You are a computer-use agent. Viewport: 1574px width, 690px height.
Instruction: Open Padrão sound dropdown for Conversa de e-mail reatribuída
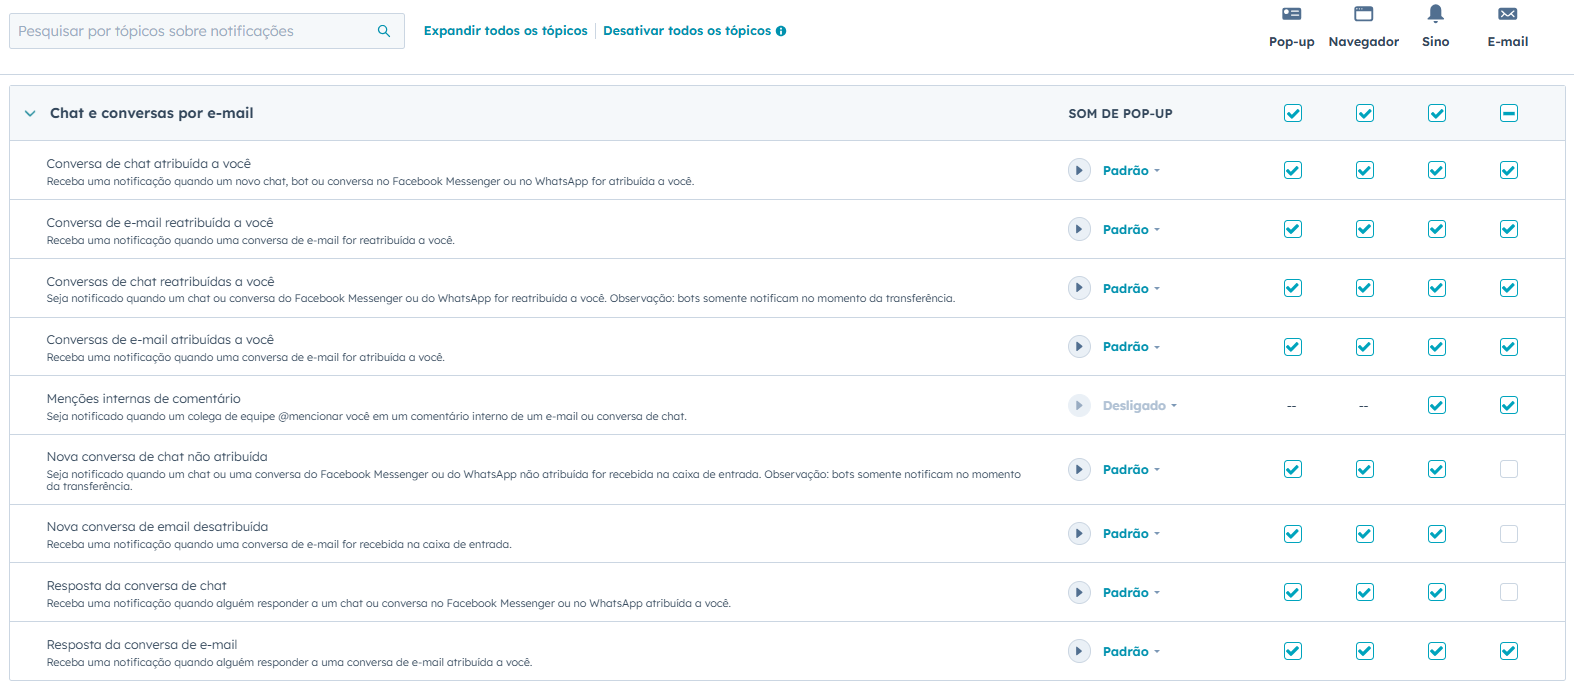point(1131,229)
